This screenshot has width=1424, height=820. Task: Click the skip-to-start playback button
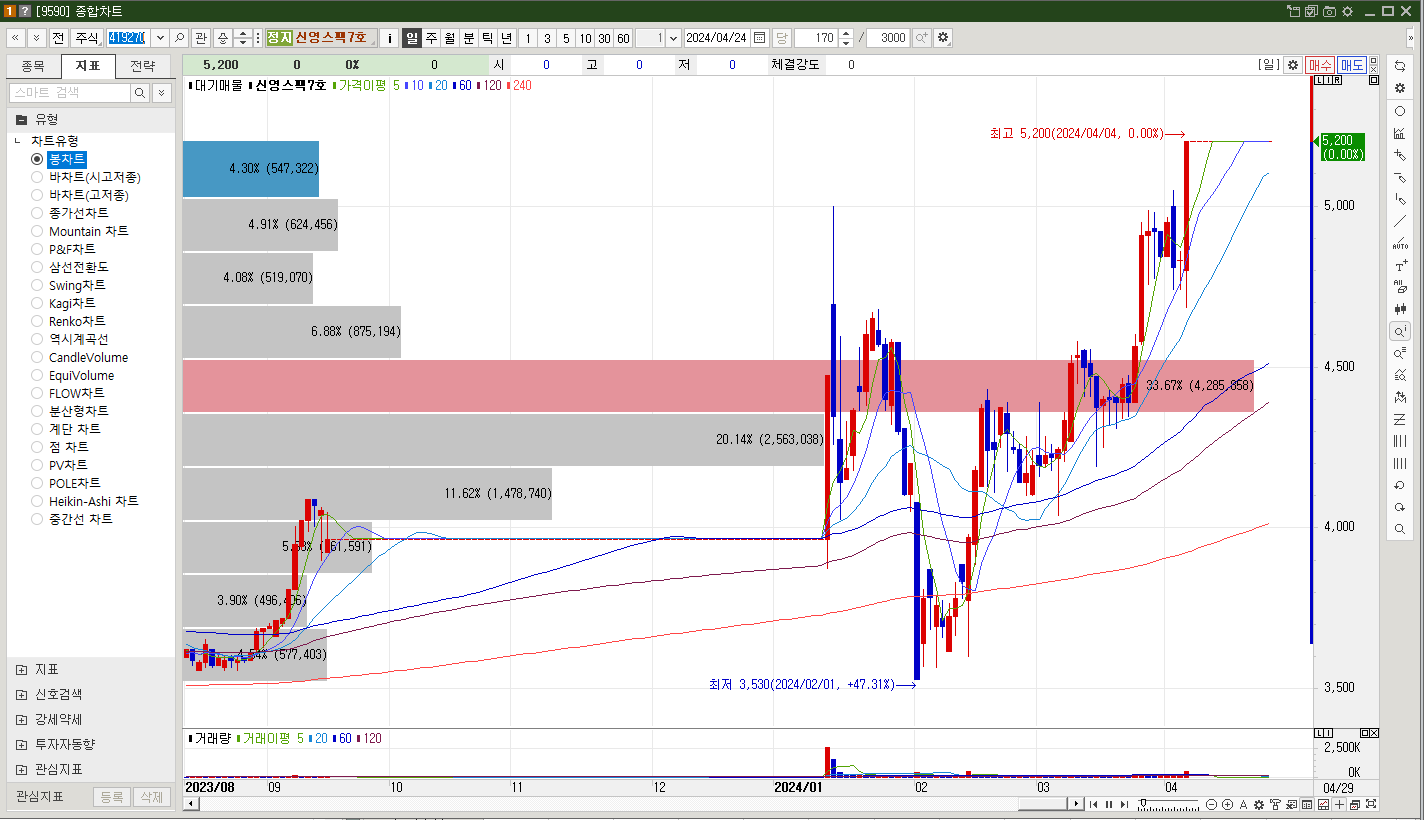coord(1093,804)
